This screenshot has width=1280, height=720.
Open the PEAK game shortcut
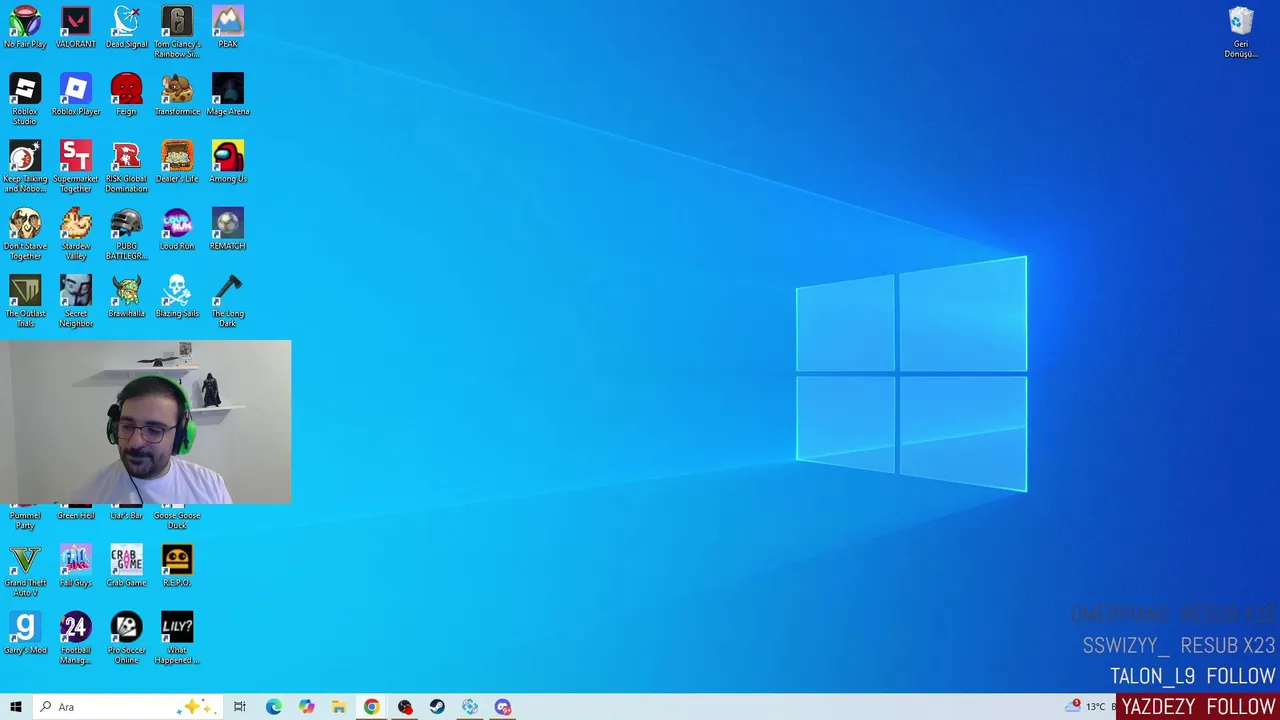pyautogui.click(x=228, y=27)
